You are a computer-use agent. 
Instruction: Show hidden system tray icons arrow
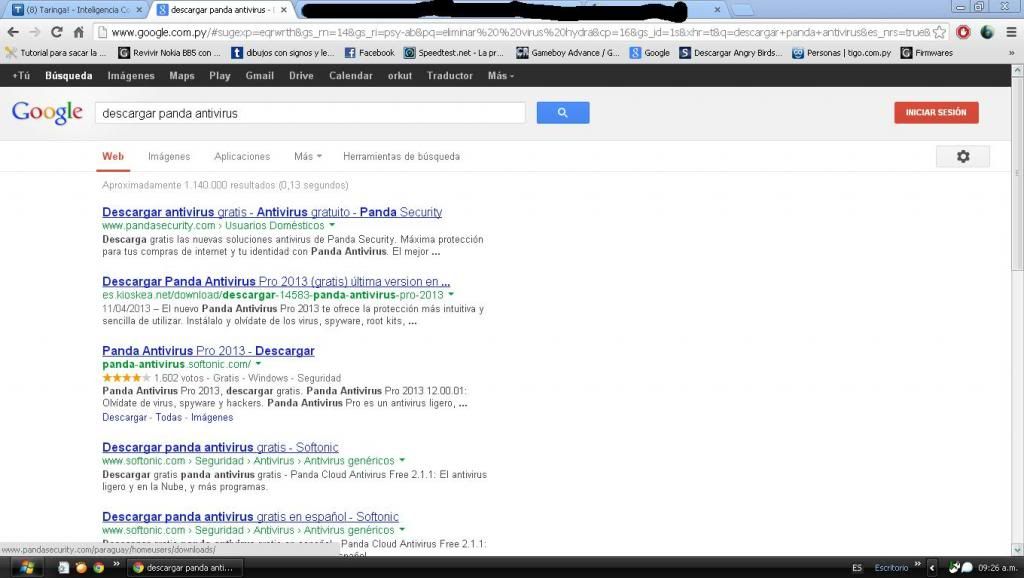[932, 568]
